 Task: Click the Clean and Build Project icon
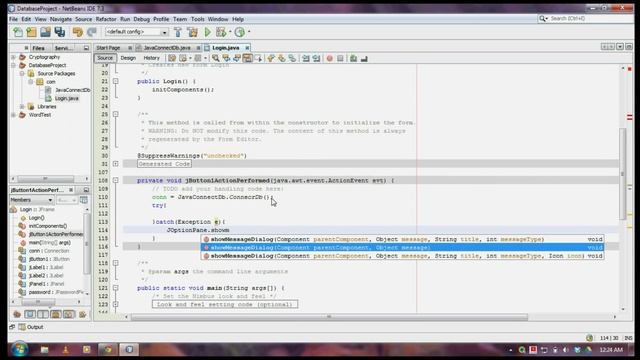pos(193,32)
